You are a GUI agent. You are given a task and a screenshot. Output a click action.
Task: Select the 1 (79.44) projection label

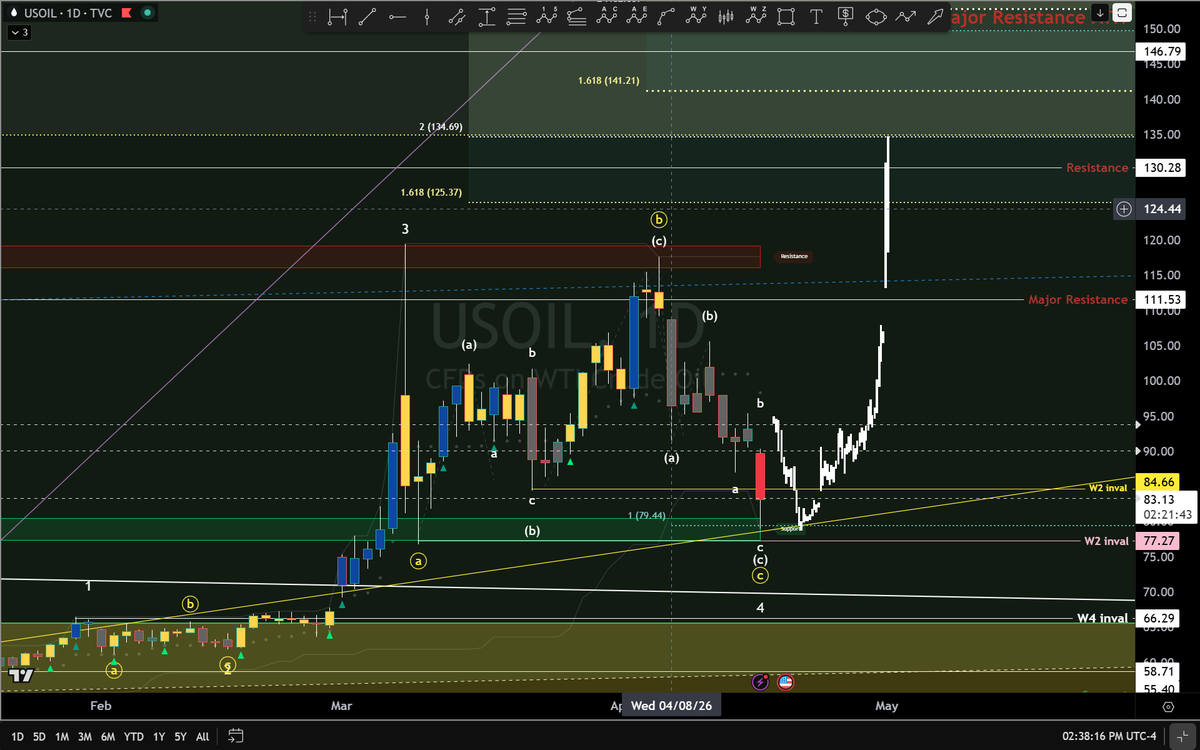click(649, 515)
